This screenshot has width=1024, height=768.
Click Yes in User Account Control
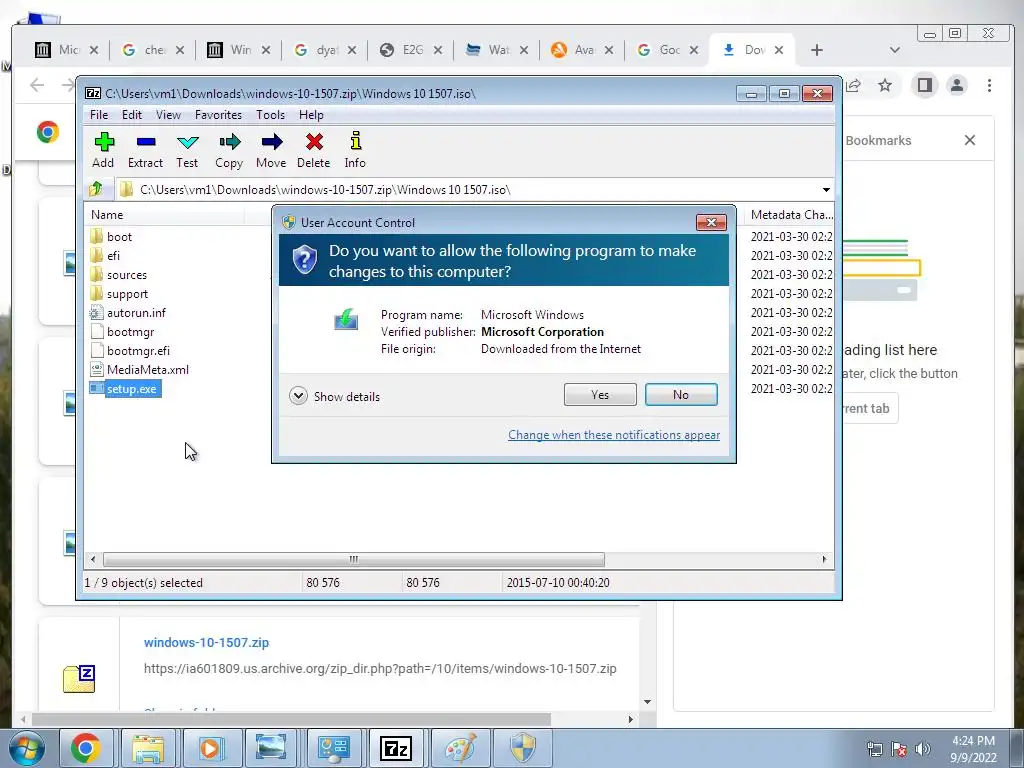point(600,394)
